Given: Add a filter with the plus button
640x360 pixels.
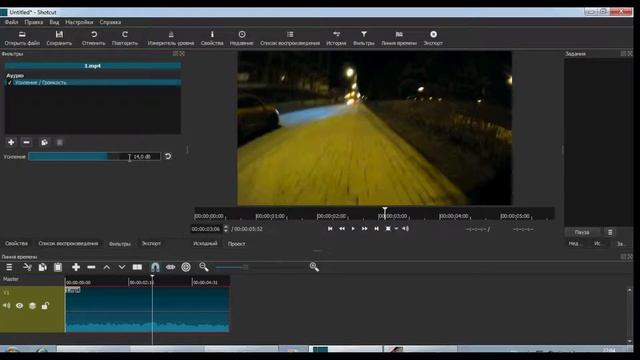Looking at the screenshot, I should [11, 142].
